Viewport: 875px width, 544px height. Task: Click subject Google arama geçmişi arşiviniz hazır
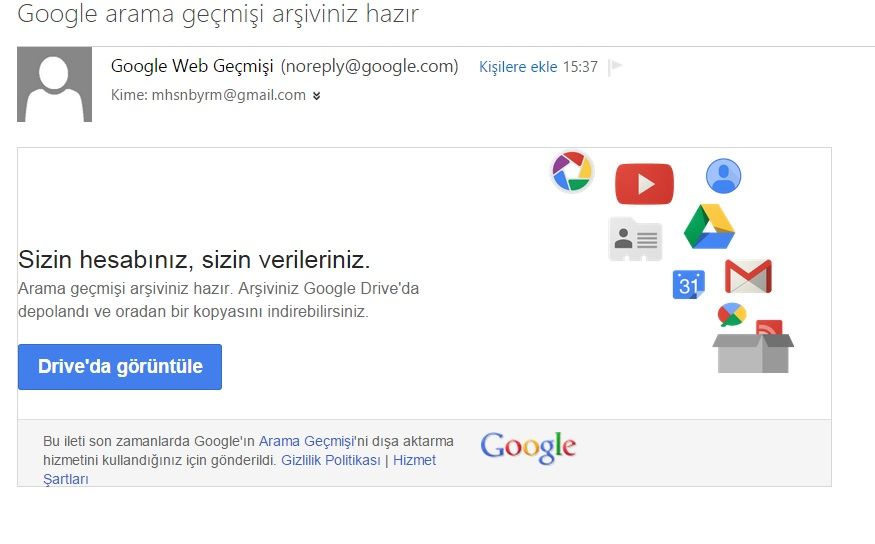pos(218,13)
